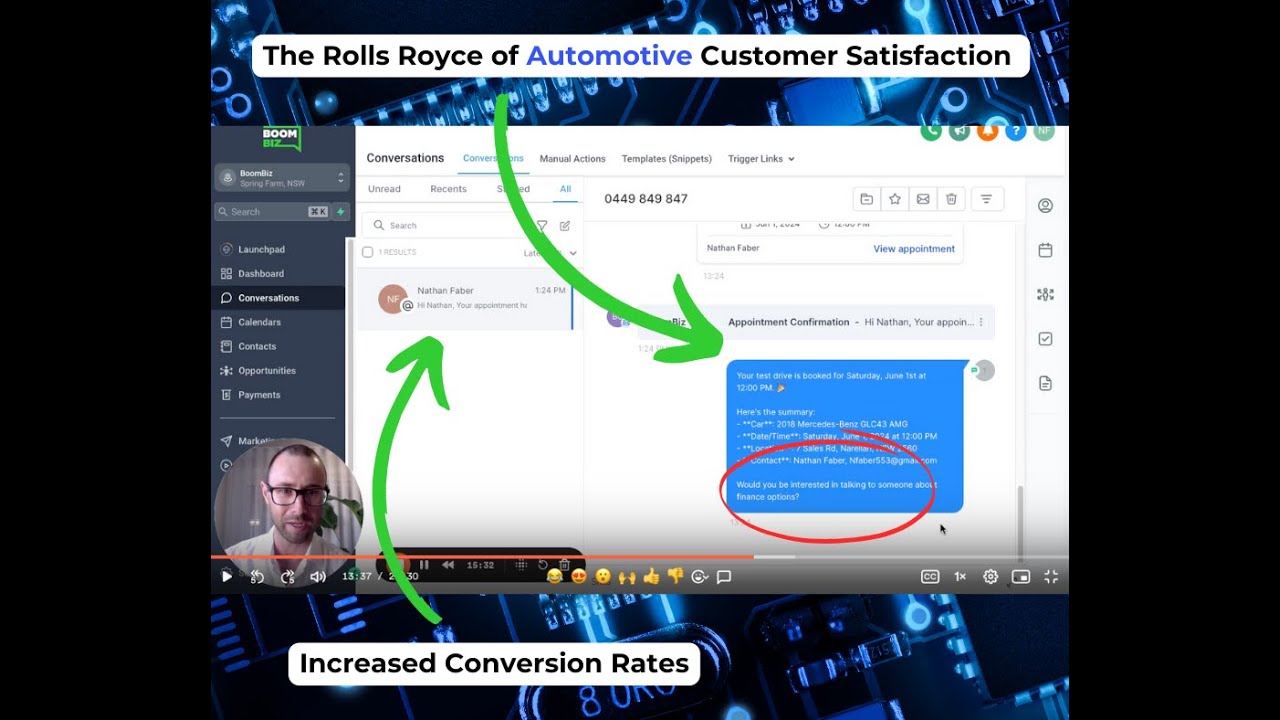
Task: Star the conversation
Action: (895, 199)
